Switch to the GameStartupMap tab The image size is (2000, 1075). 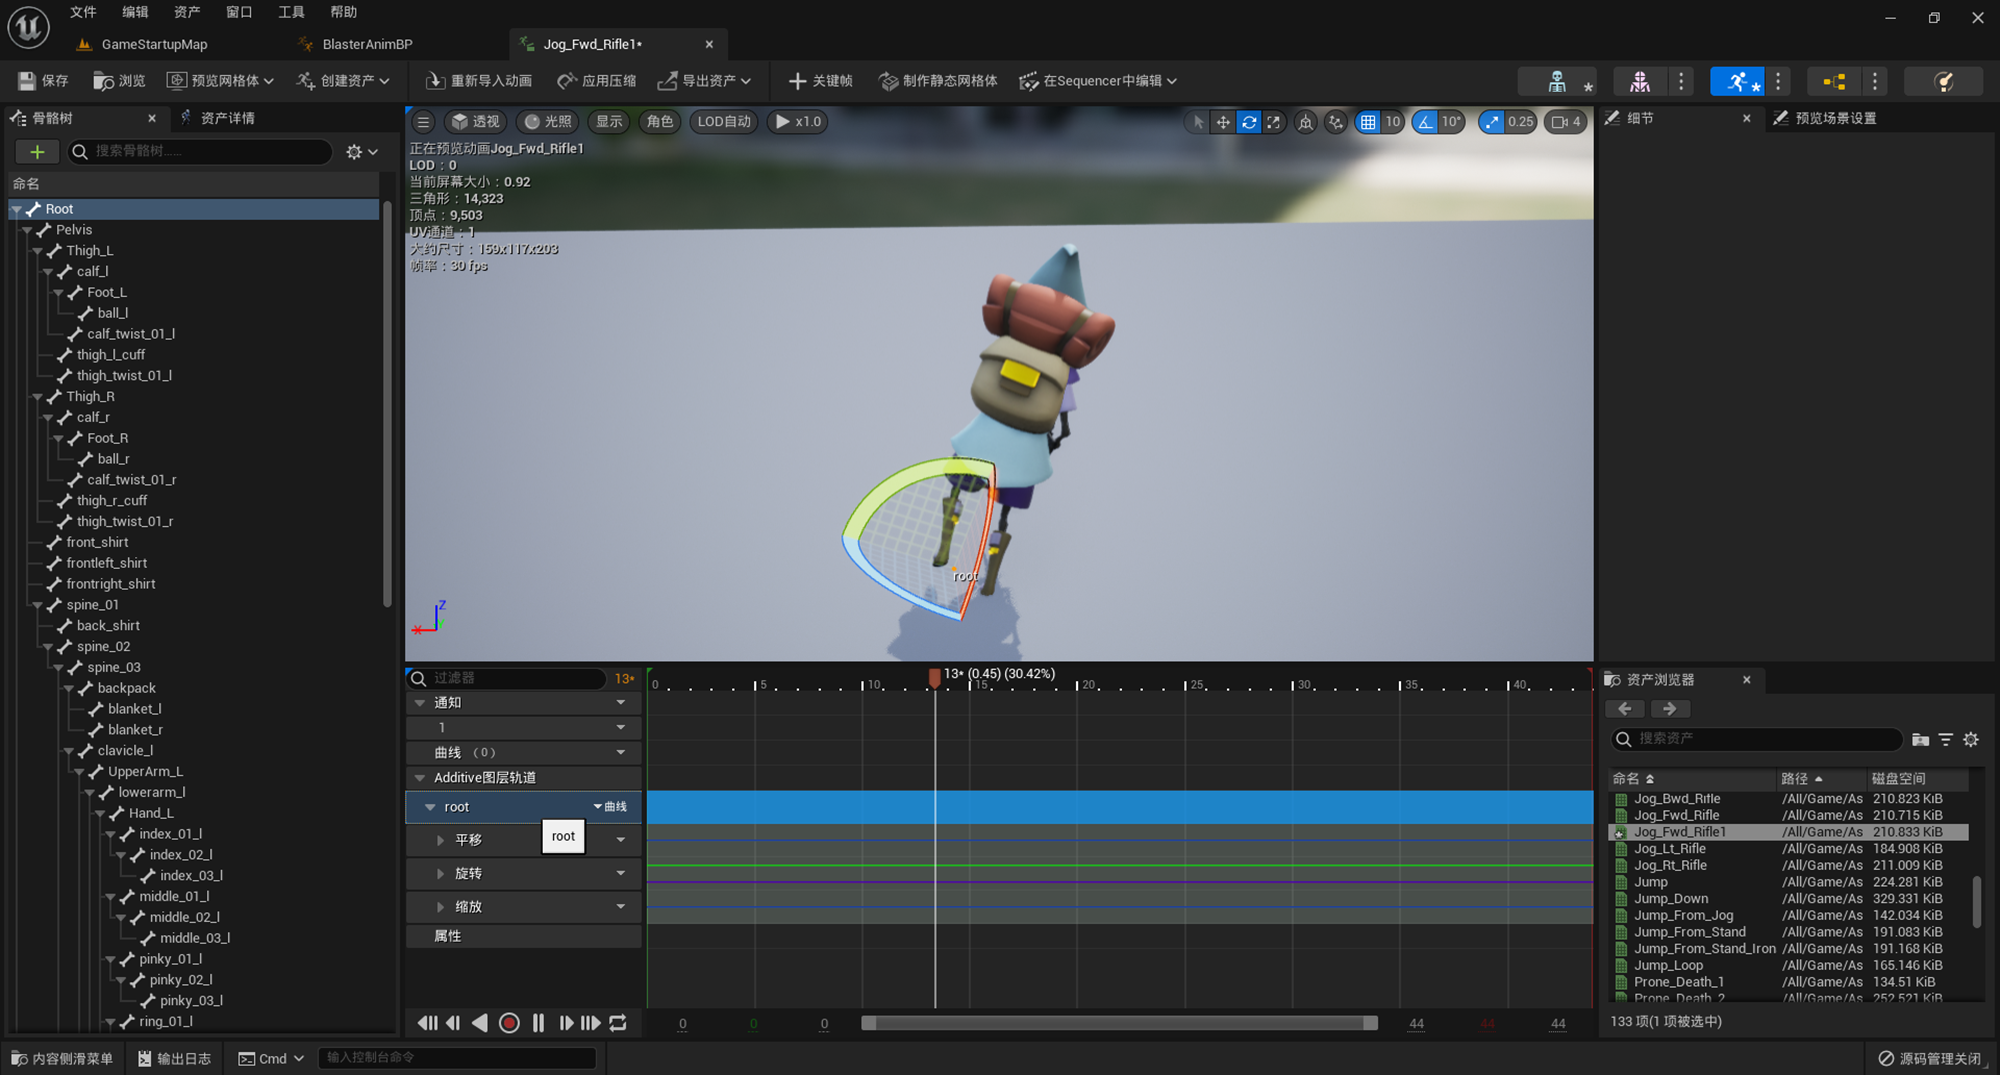click(x=154, y=44)
